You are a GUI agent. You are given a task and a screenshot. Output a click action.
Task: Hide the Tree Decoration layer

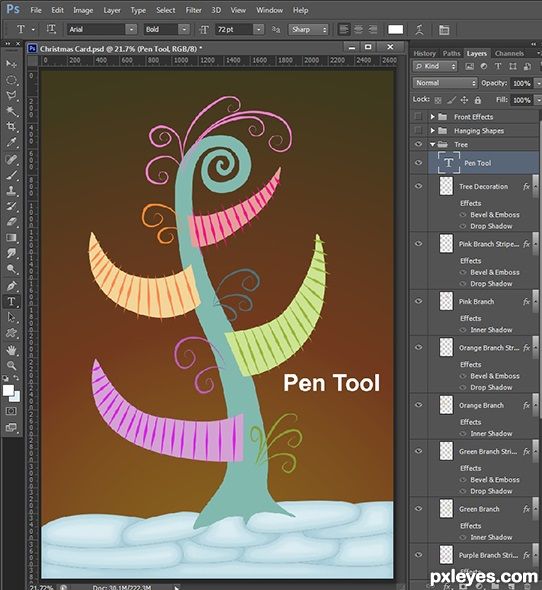pos(418,186)
